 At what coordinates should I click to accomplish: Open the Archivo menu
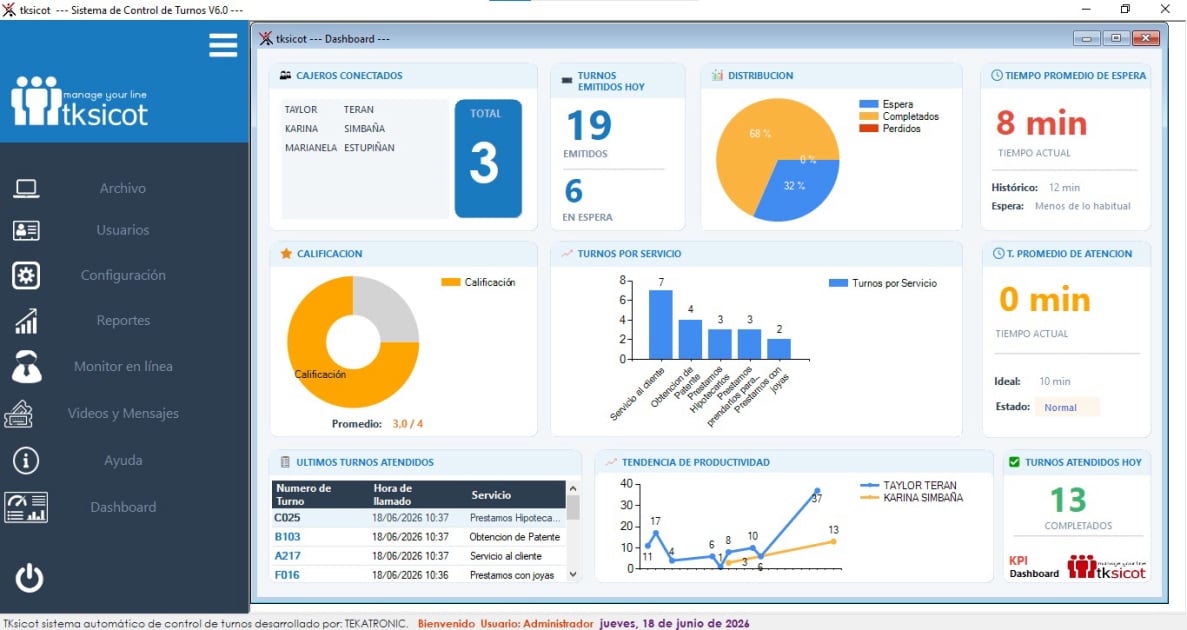[x=123, y=189]
